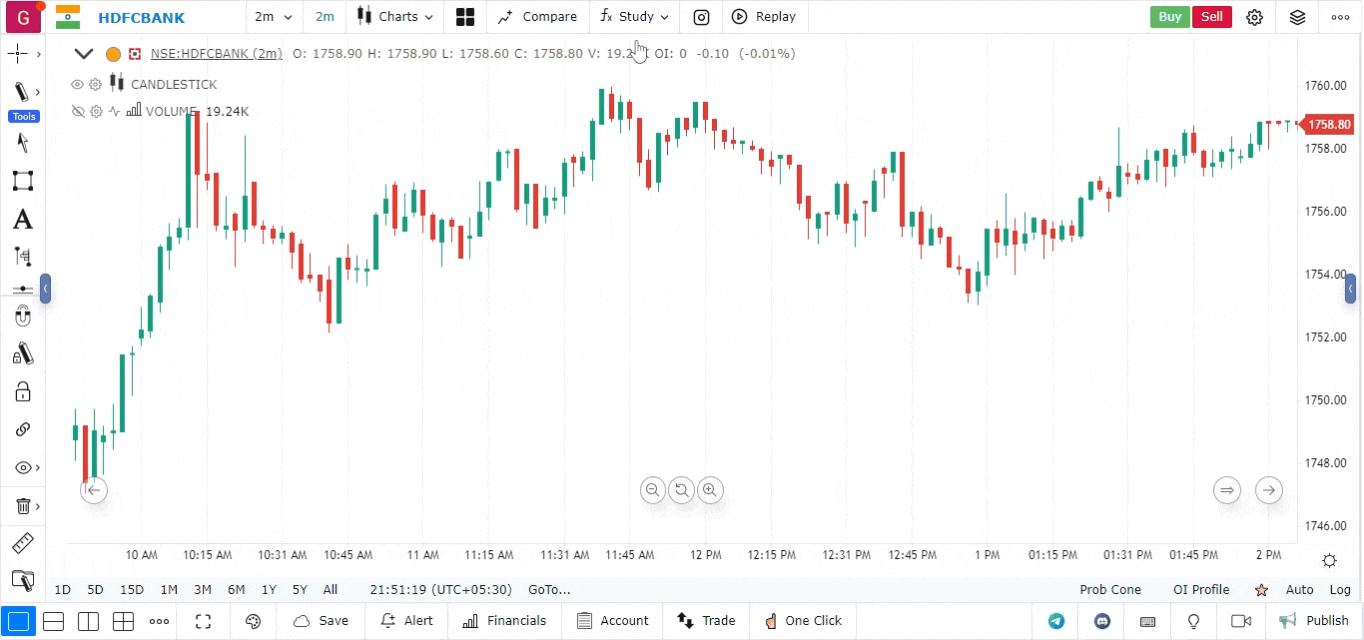
Task: Hide the Candlestick series with eye icon
Action: 77,85
